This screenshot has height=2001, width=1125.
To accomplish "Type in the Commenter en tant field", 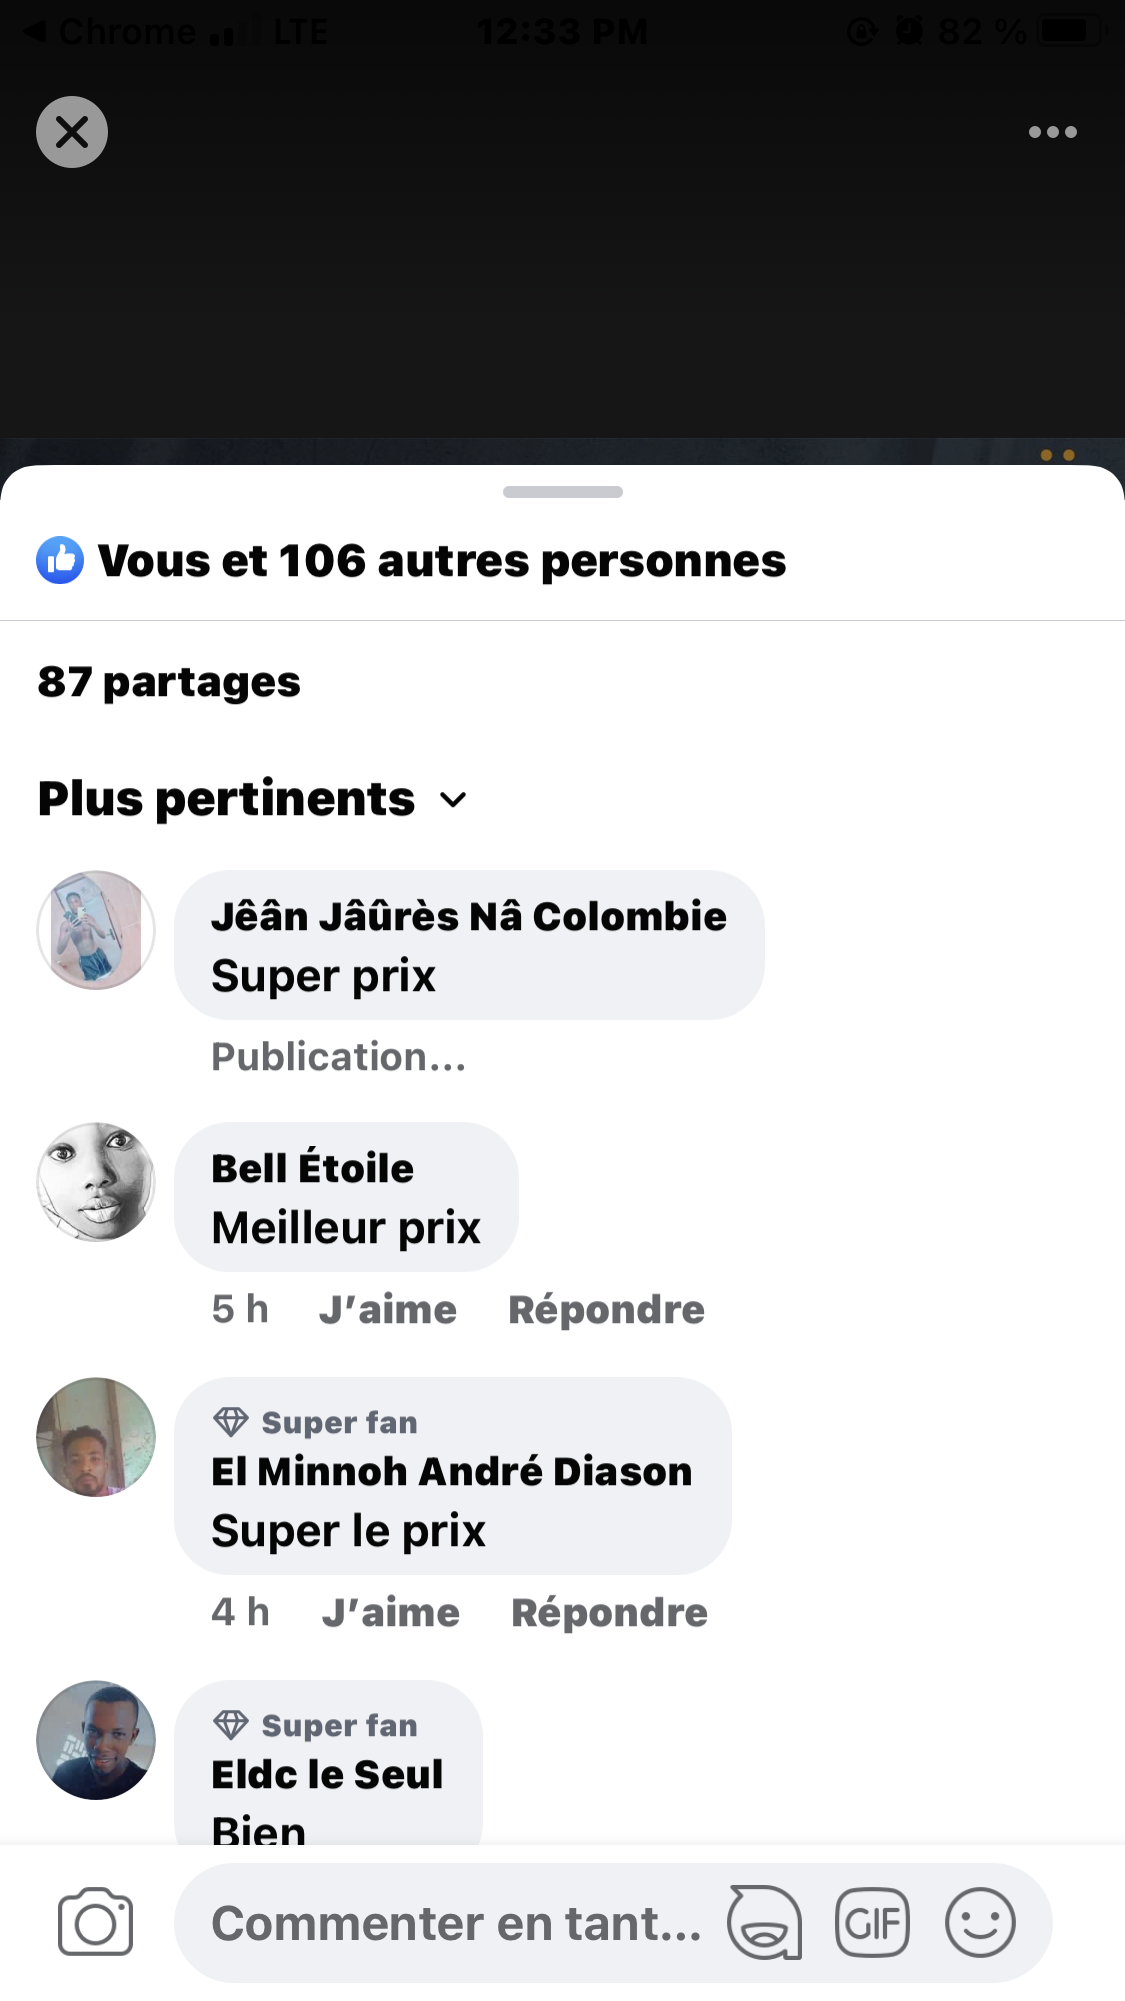I will click(455, 1923).
